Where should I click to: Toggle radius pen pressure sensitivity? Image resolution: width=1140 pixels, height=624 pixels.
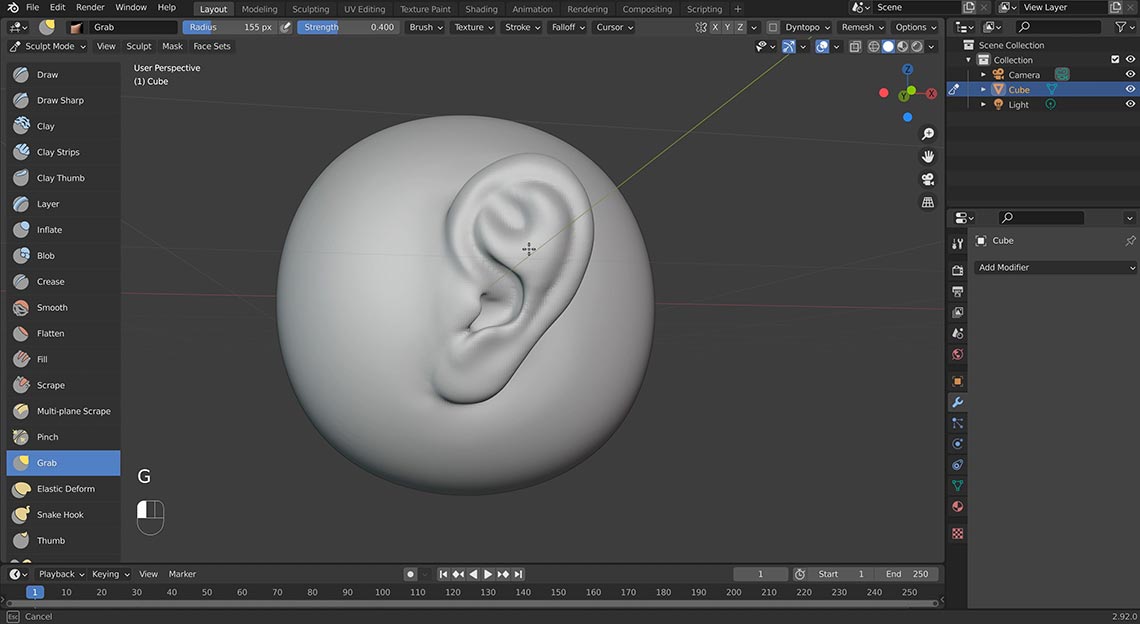click(x=286, y=27)
